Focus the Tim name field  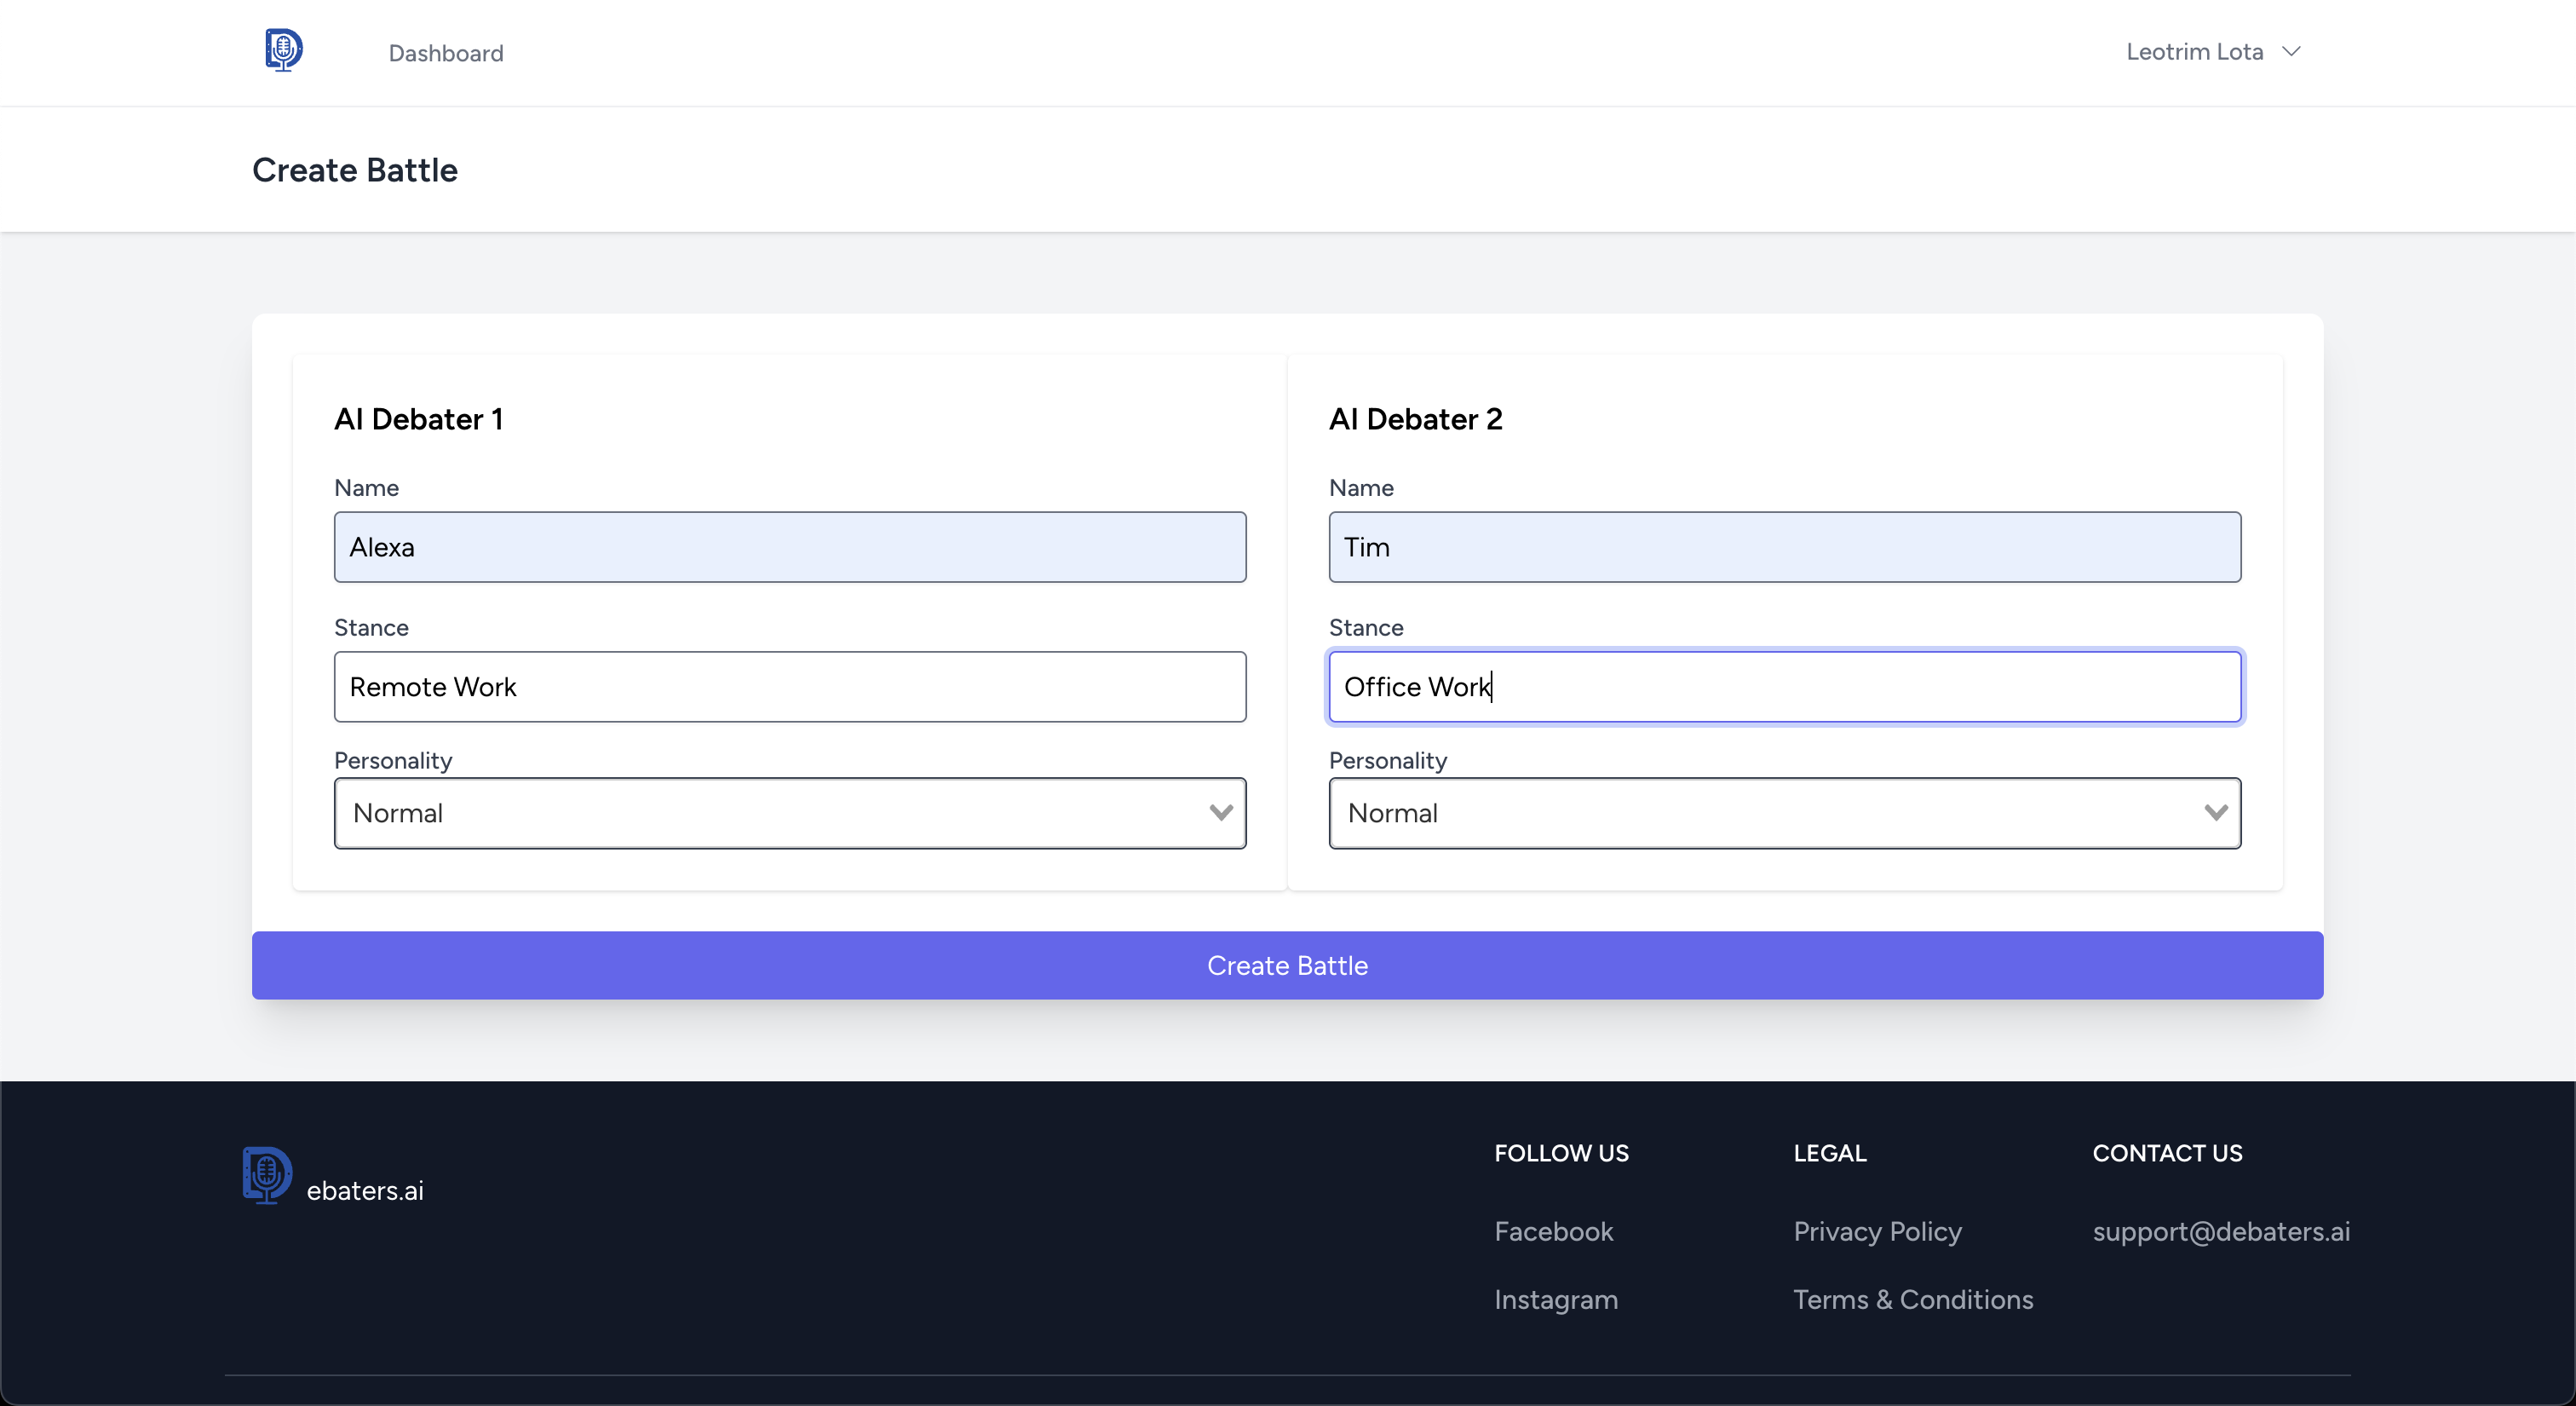click(x=1784, y=547)
